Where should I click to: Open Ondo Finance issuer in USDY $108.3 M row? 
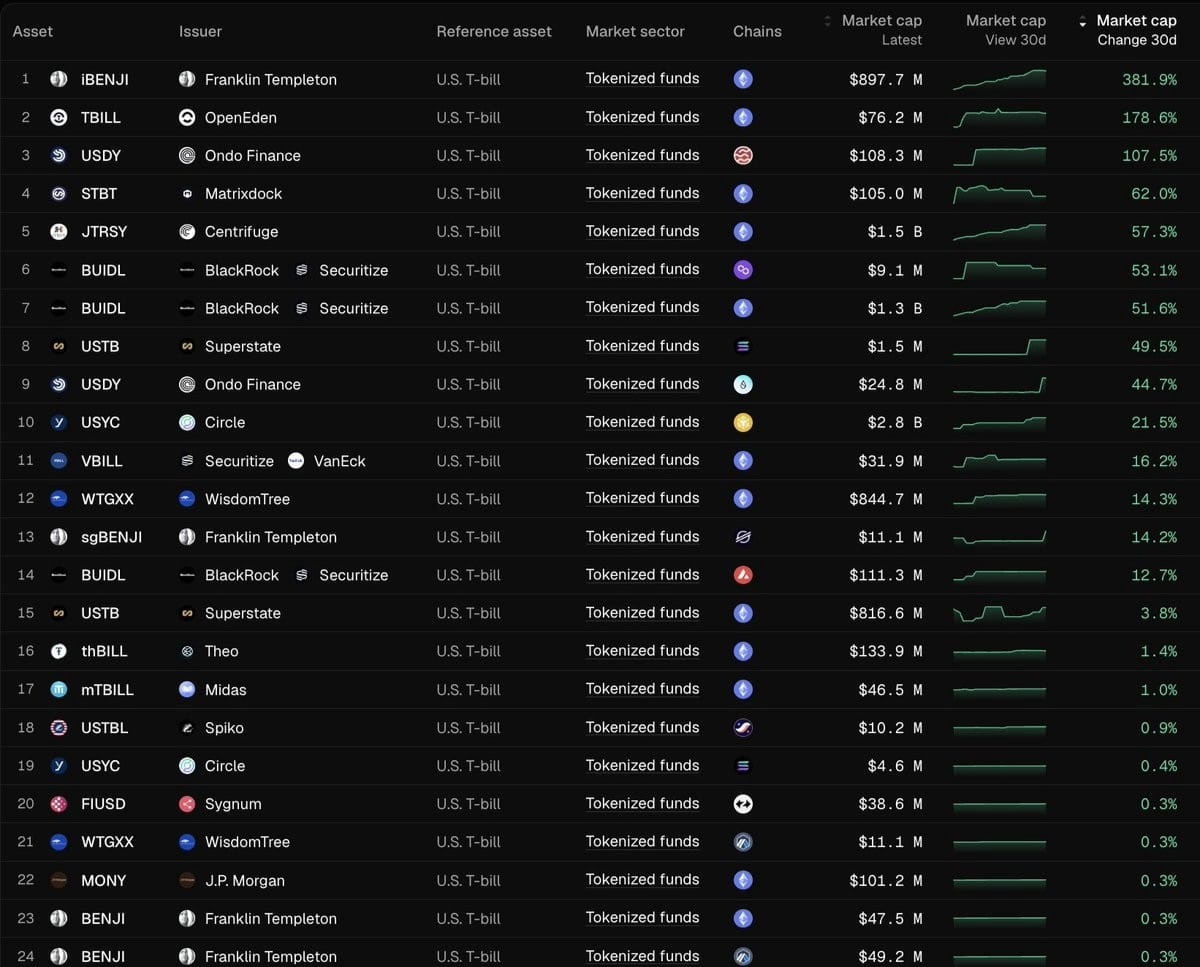click(253, 156)
